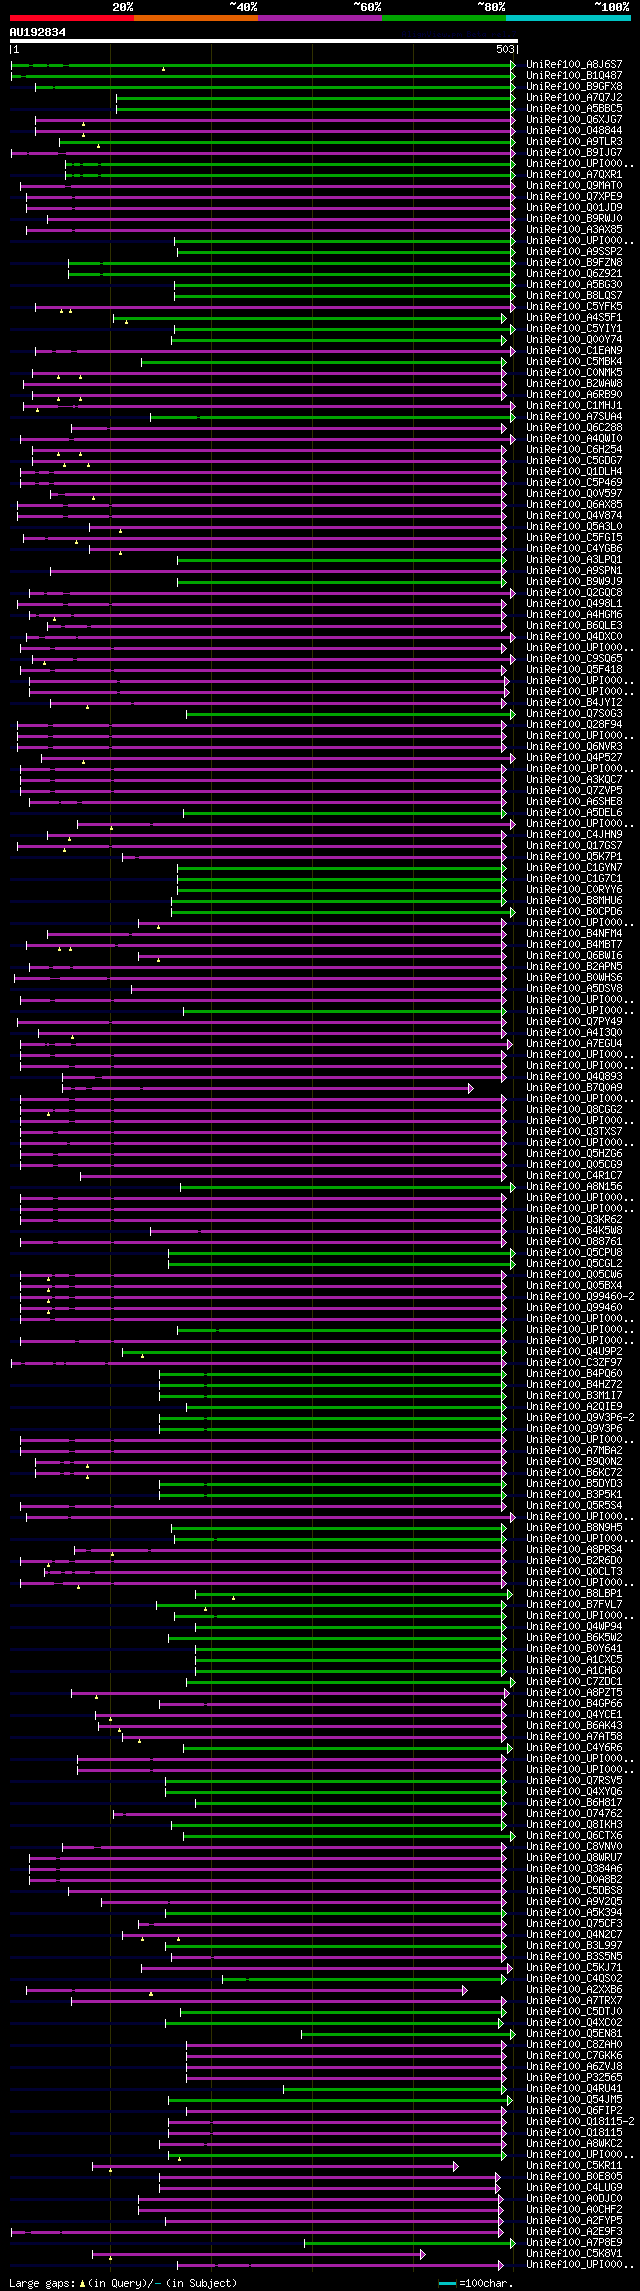Open hit UniRef100_A8J6S7
Screen dimensions: 640x2291
(x=574, y=64)
